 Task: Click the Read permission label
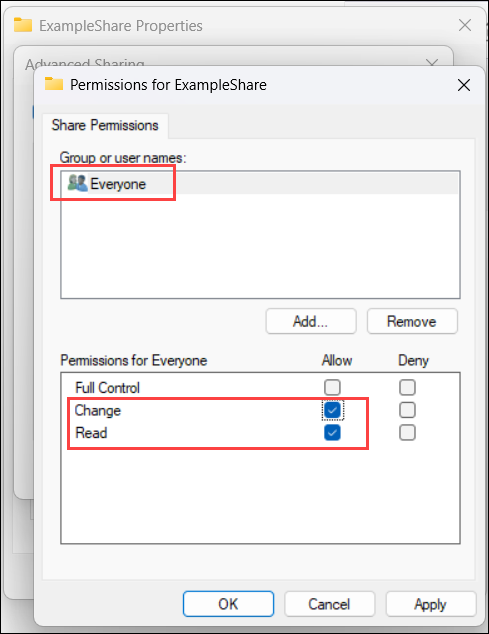coord(91,433)
